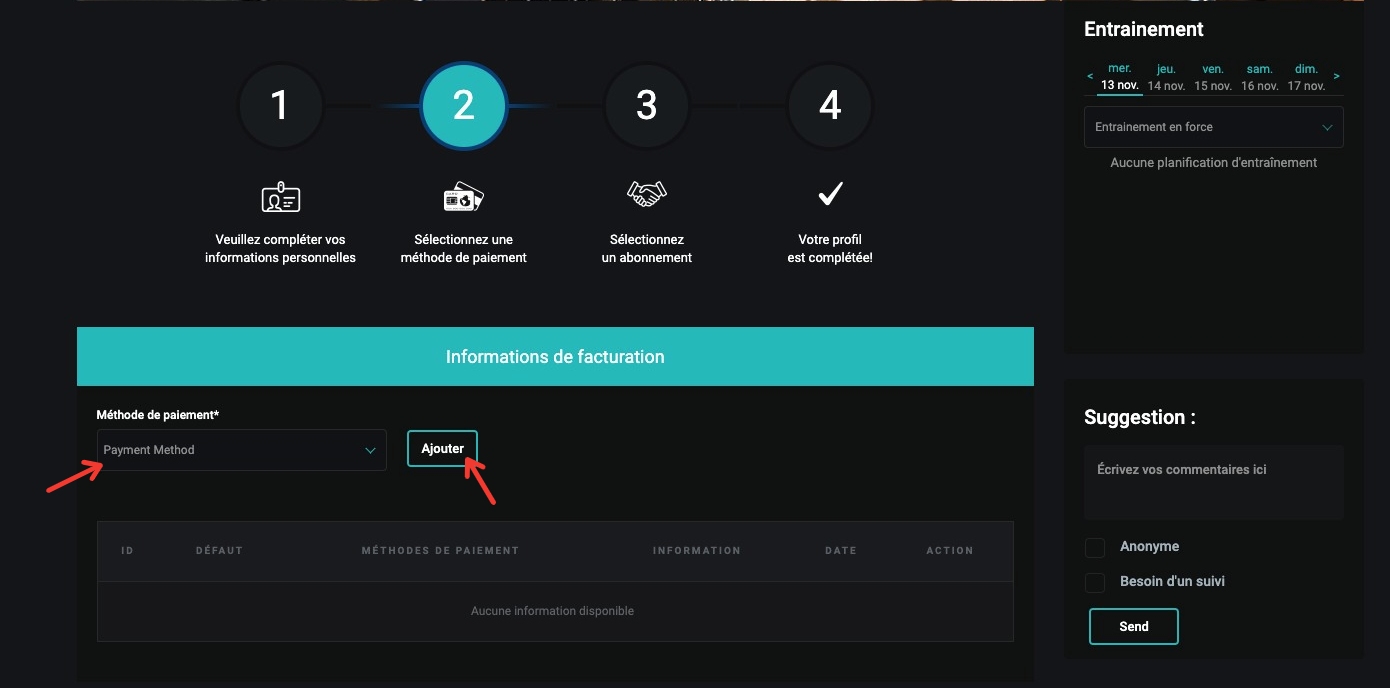Advance to next week arrow in Entrainement
The image size is (1390, 688).
tap(1336, 76)
